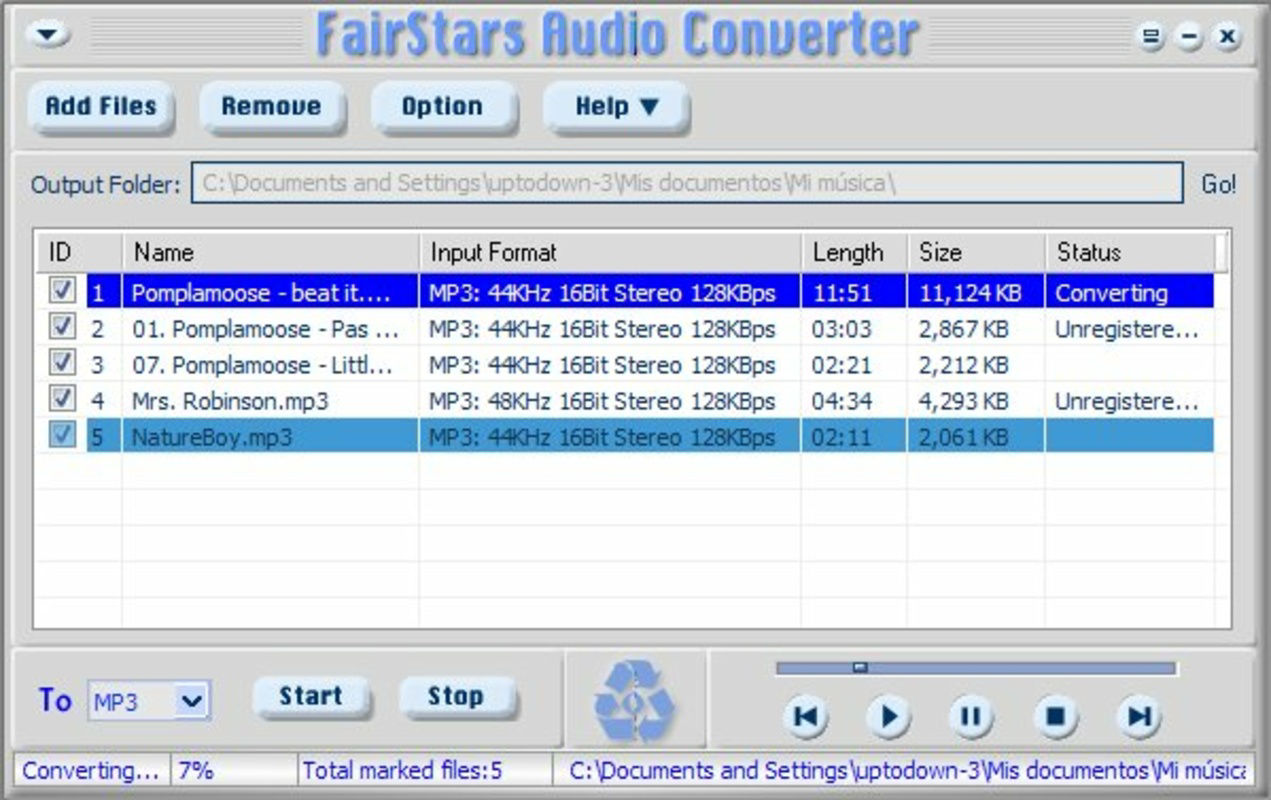Sort list by ID column header
This screenshot has height=800, width=1271.
click(x=78, y=252)
